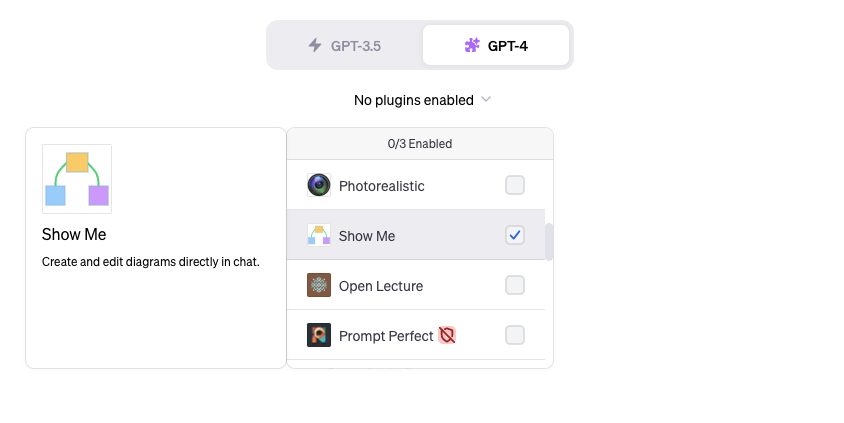Switch to the GPT-3.5 model tab
This screenshot has height=423, width=844.
tap(344, 45)
